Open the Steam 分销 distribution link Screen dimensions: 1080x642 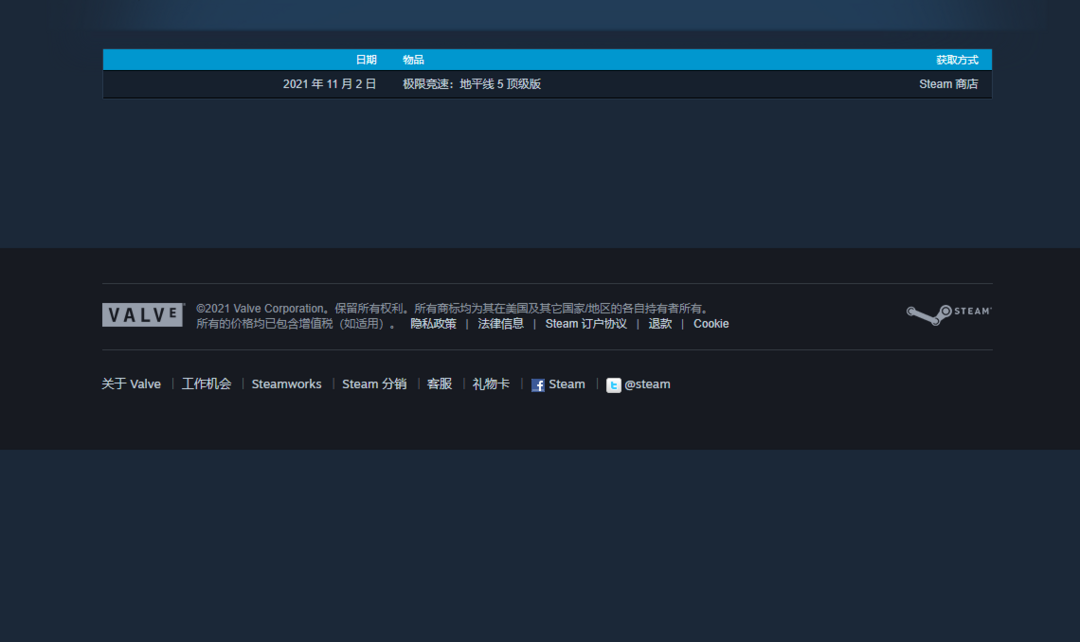coord(374,384)
